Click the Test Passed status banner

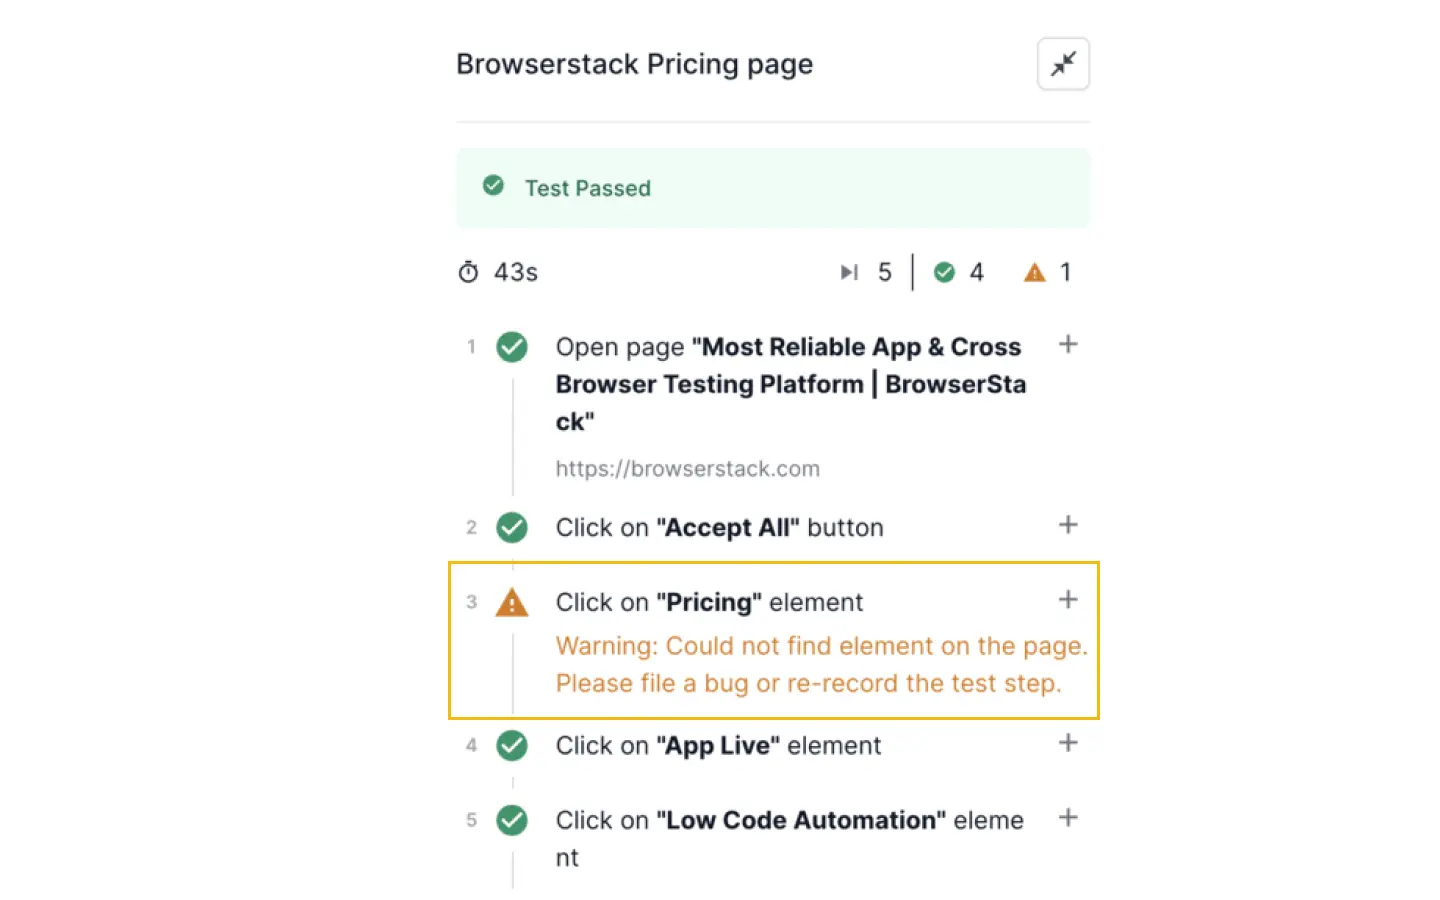(772, 188)
